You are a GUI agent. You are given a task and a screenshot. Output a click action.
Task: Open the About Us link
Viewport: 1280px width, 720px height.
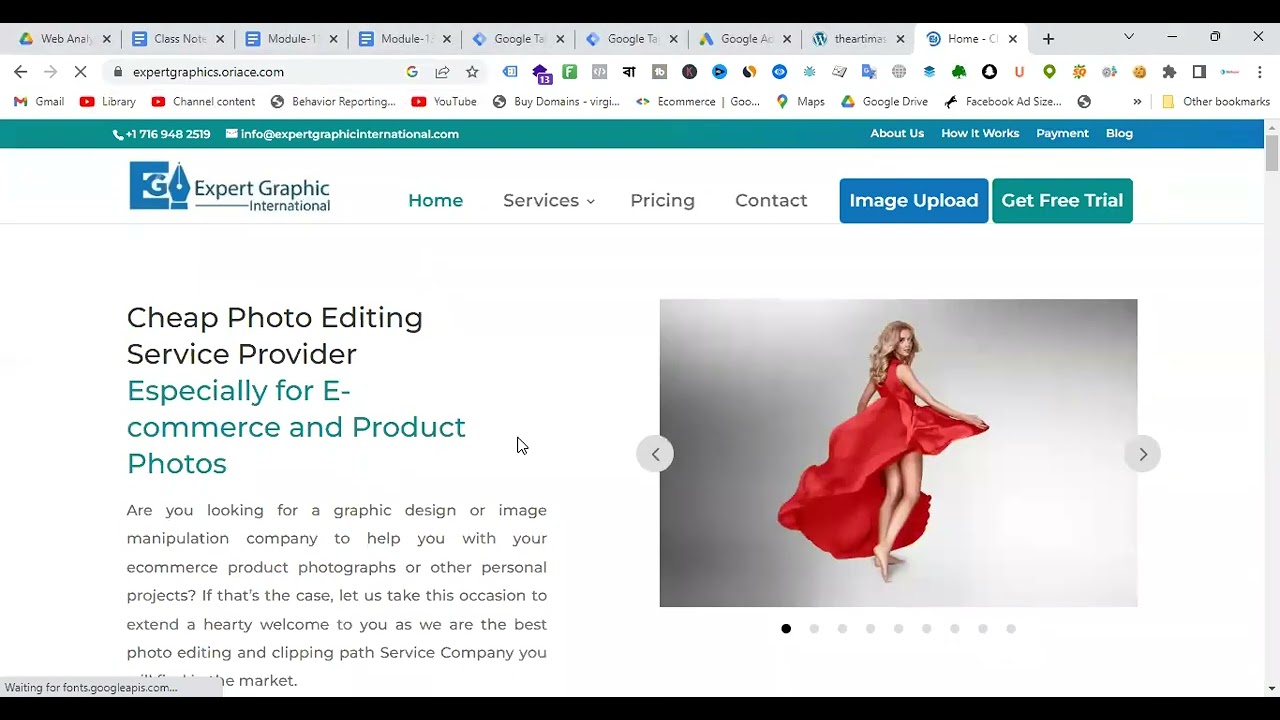tap(897, 133)
